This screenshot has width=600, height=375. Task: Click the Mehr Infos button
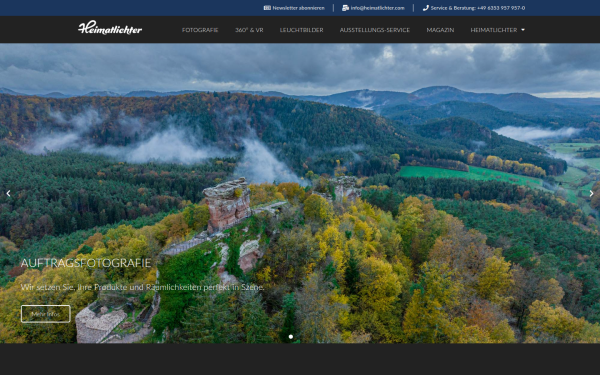coord(46,314)
